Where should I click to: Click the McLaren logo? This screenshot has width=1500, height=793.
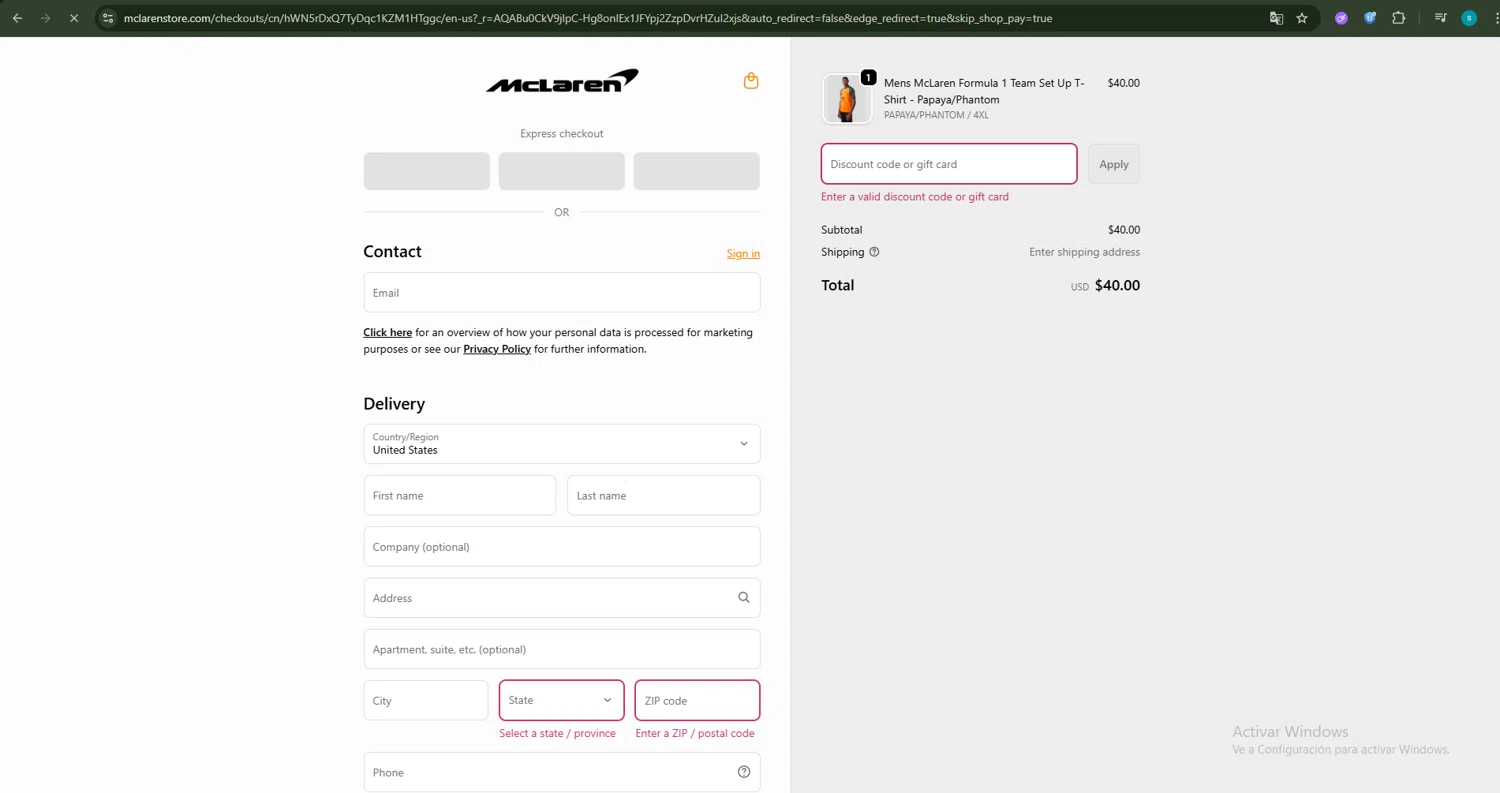(x=562, y=81)
